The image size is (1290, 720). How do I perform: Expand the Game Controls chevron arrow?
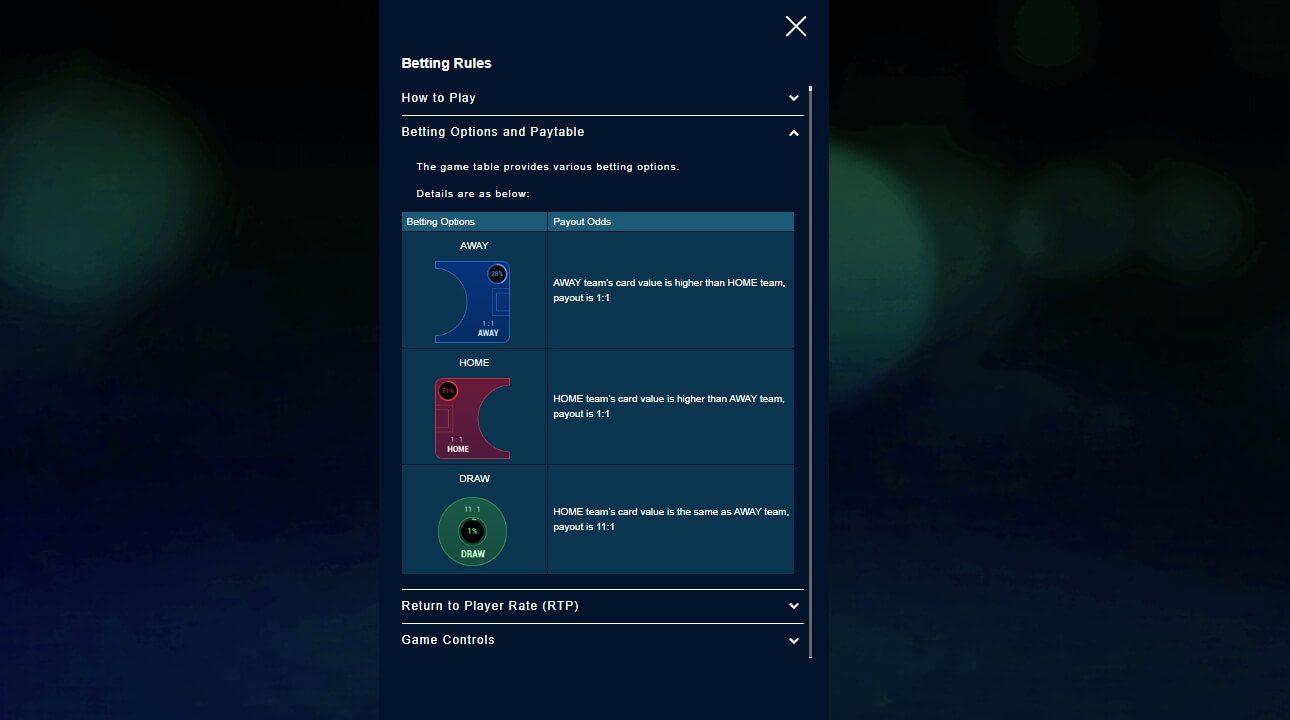coord(793,640)
